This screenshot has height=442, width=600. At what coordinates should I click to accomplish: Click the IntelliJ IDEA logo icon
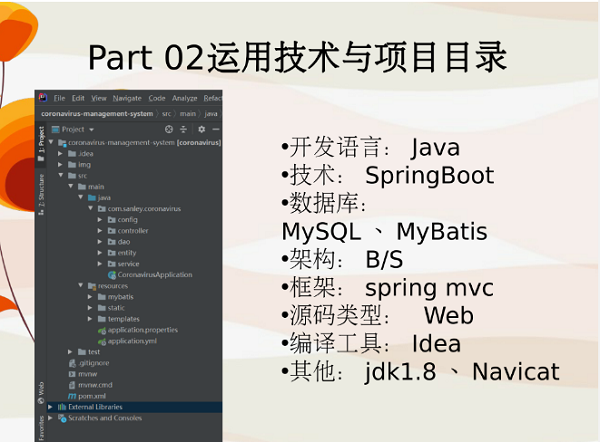[x=43, y=98]
